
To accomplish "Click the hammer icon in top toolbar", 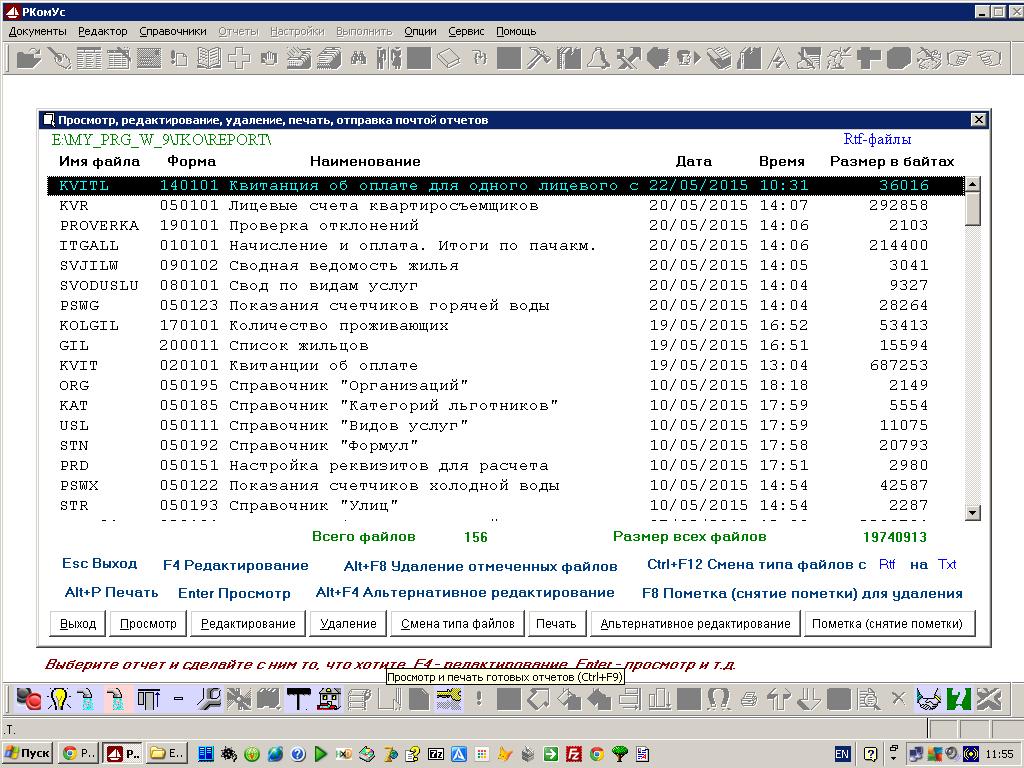I will pyautogui.click(x=538, y=58).
